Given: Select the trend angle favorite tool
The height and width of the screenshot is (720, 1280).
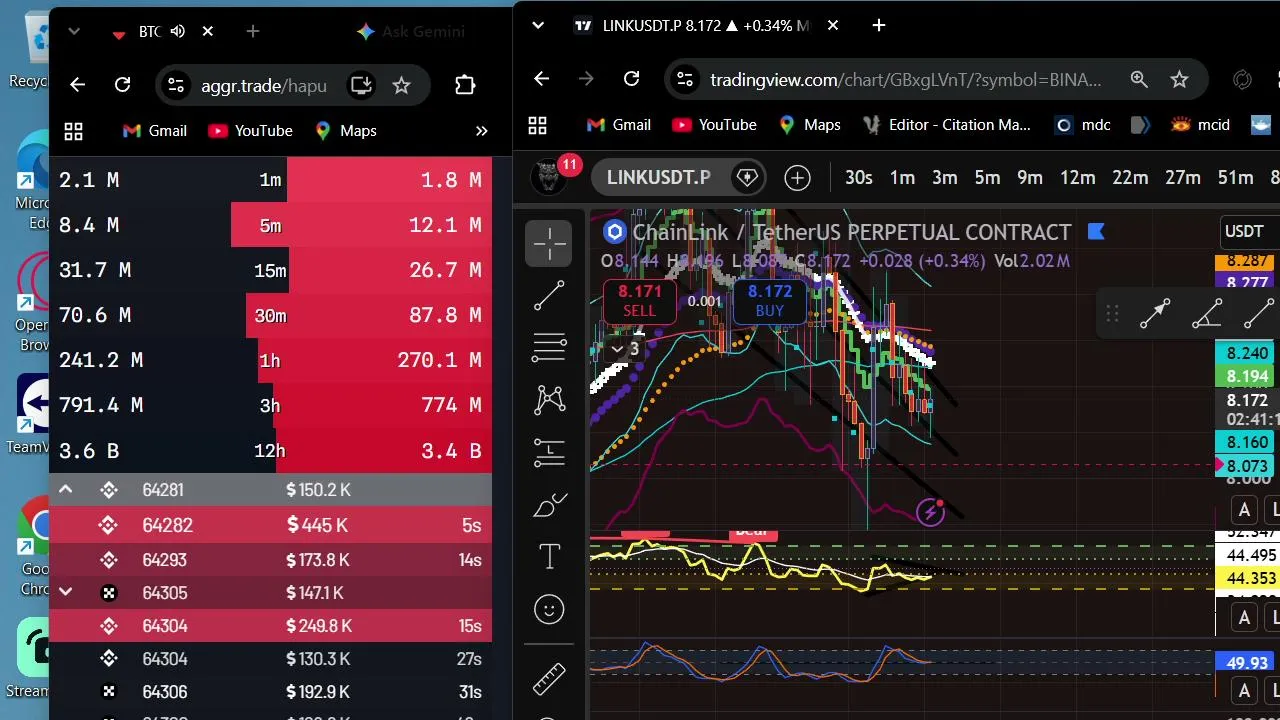Looking at the screenshot, I should point(1207,315).
